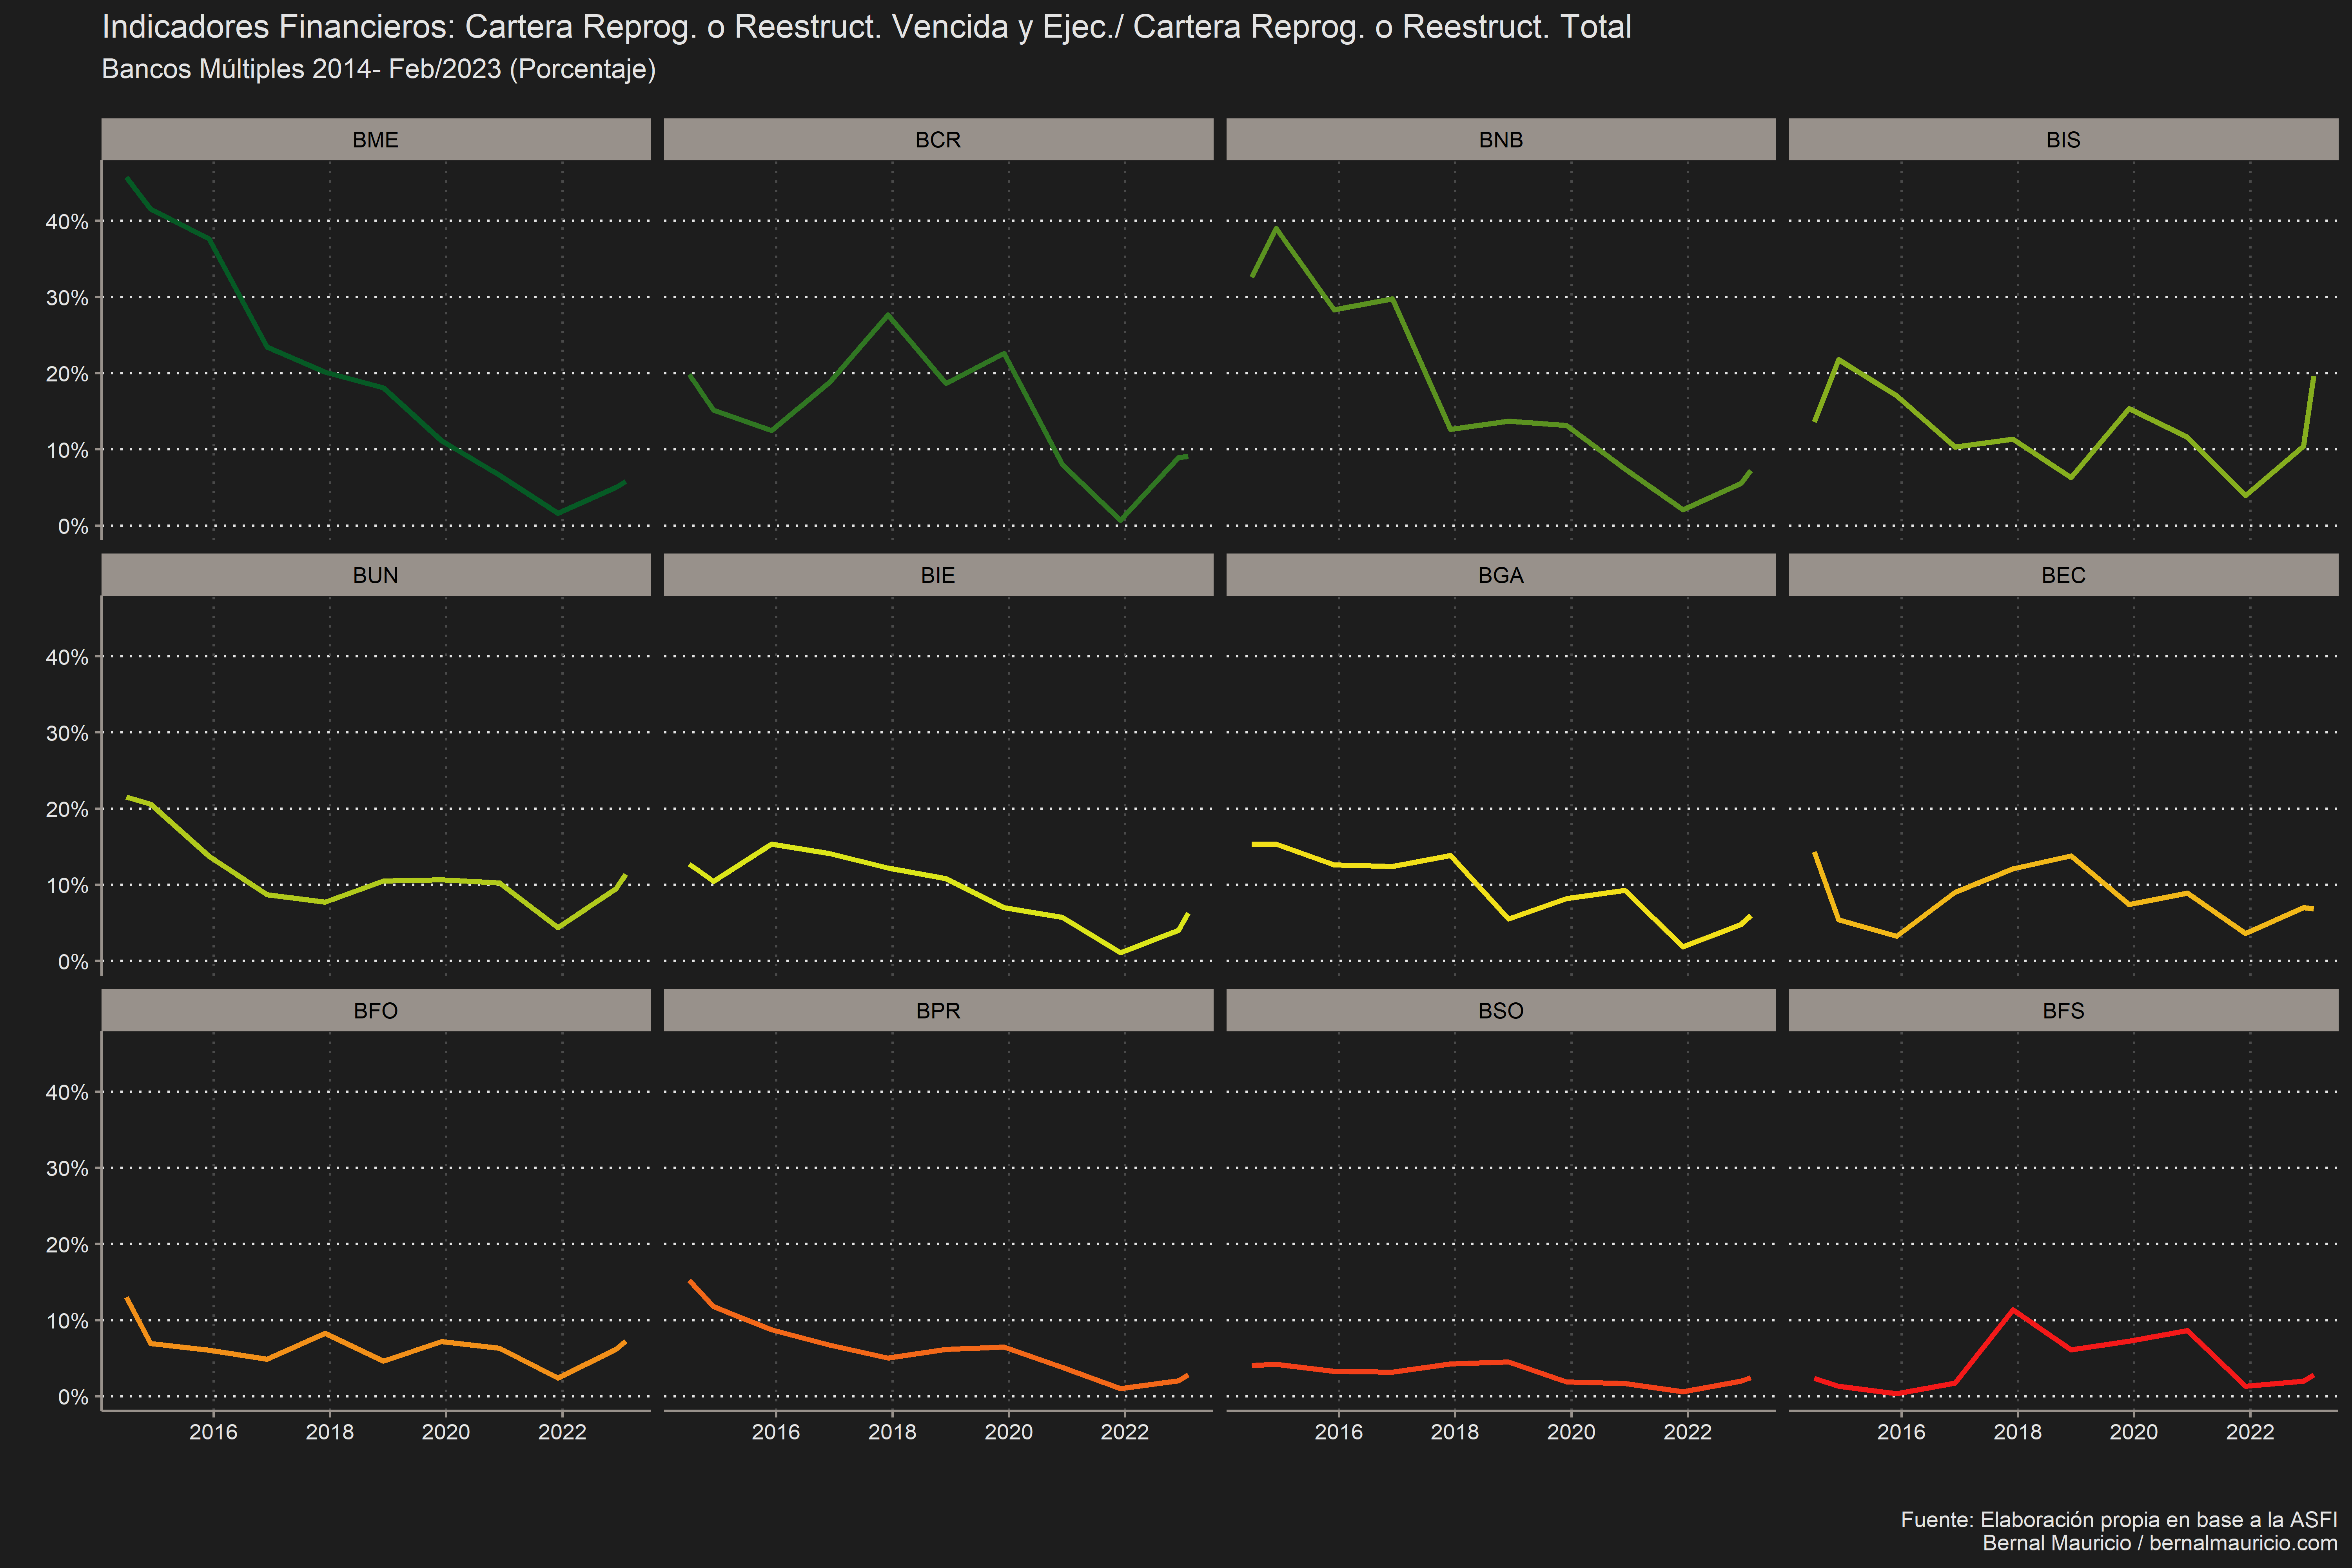Click the 2020 axis label under BPR

(x=1009, y=1432)
